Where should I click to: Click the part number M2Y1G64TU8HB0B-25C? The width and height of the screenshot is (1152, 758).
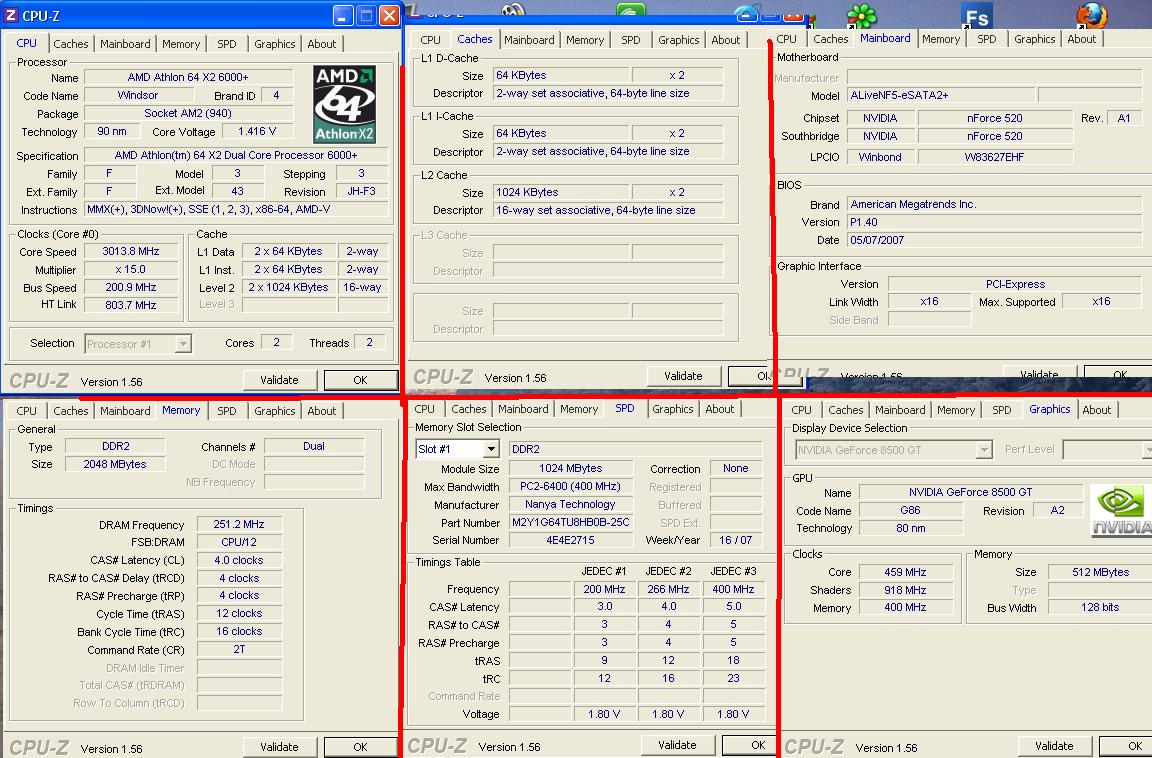pos(571,522)
